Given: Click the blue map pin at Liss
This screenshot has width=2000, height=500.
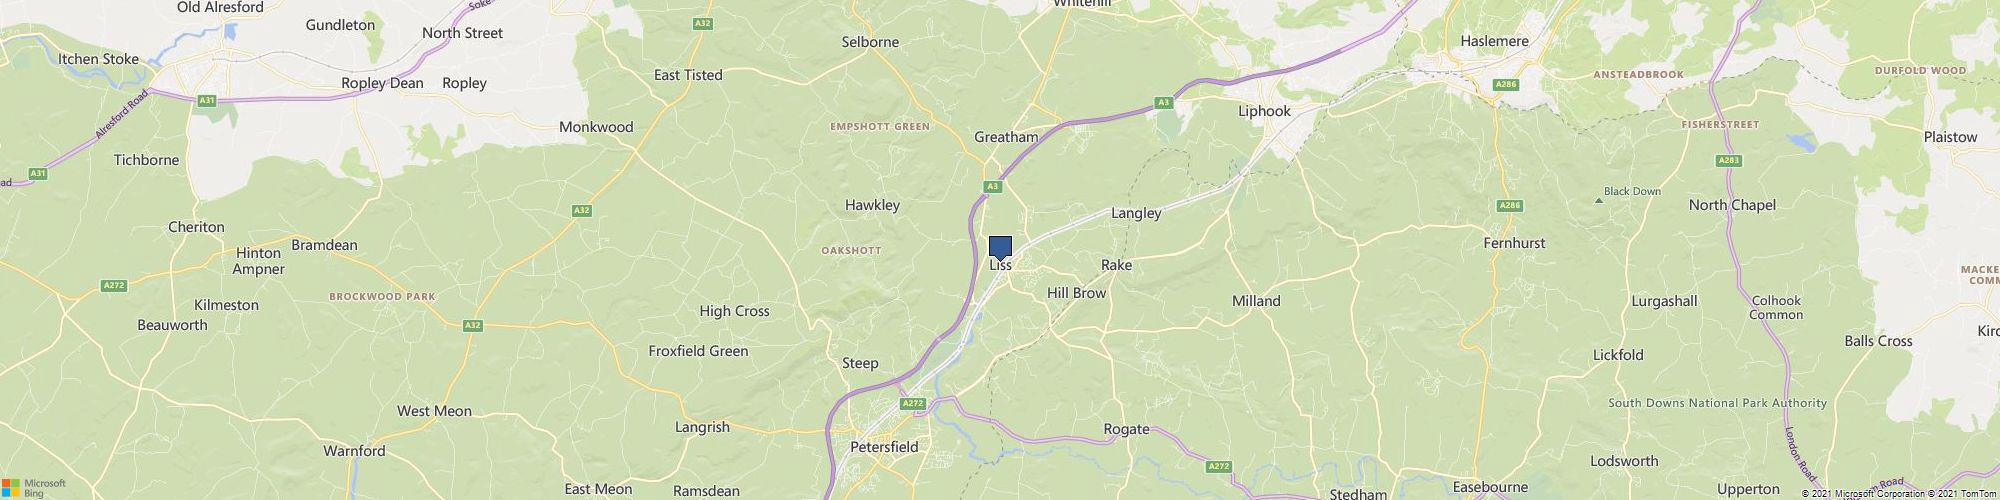Looking at the screenshot, I should tap(1000, 248).
